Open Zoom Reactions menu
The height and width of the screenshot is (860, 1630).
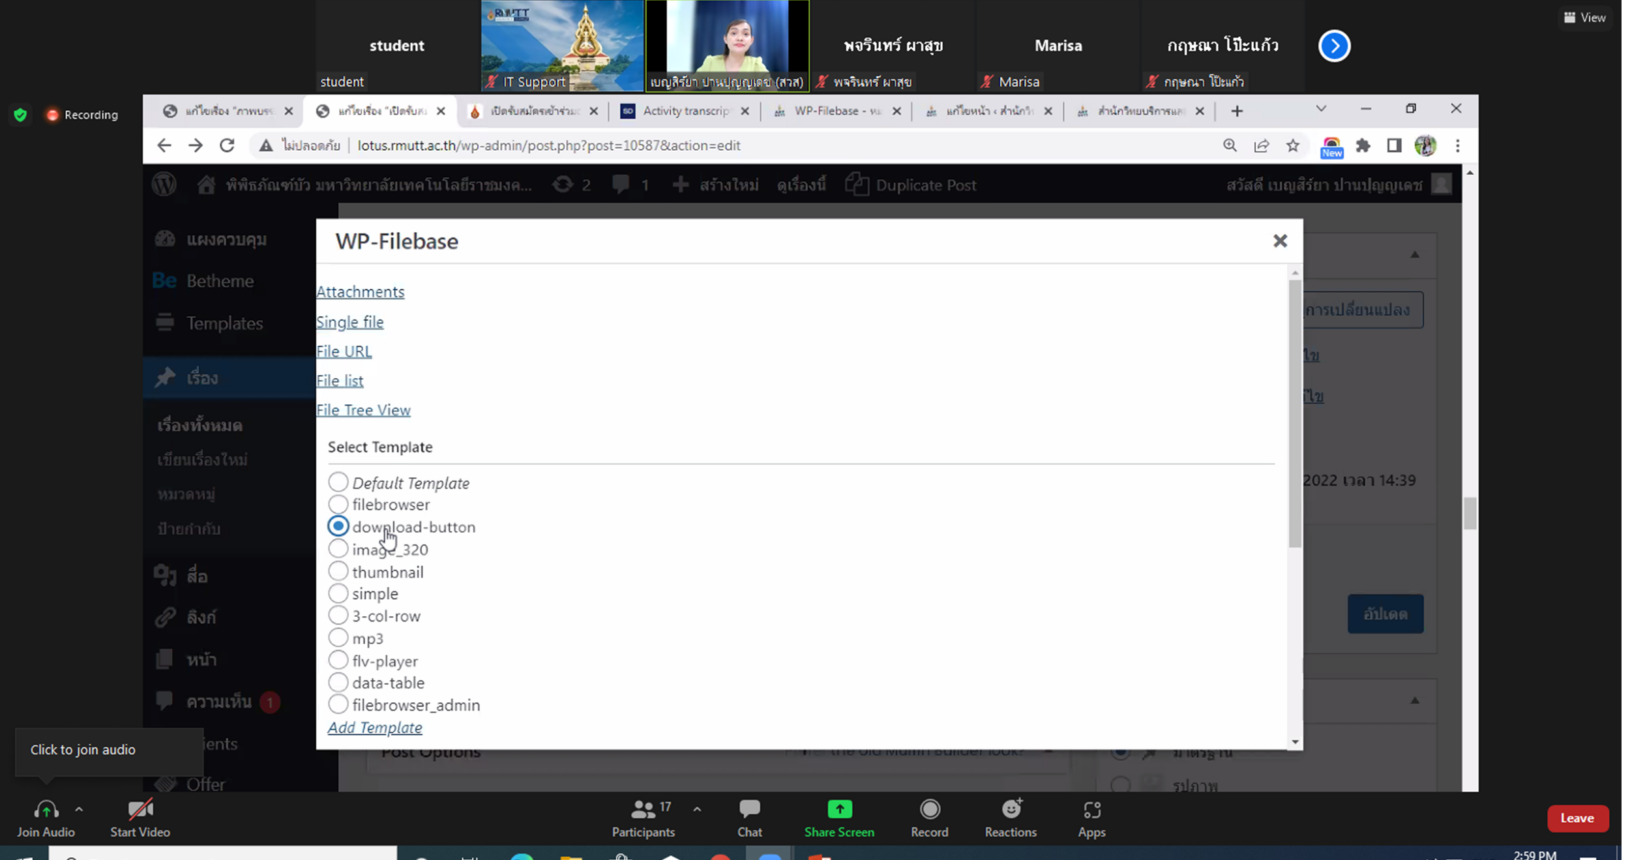coord(1010,818)
